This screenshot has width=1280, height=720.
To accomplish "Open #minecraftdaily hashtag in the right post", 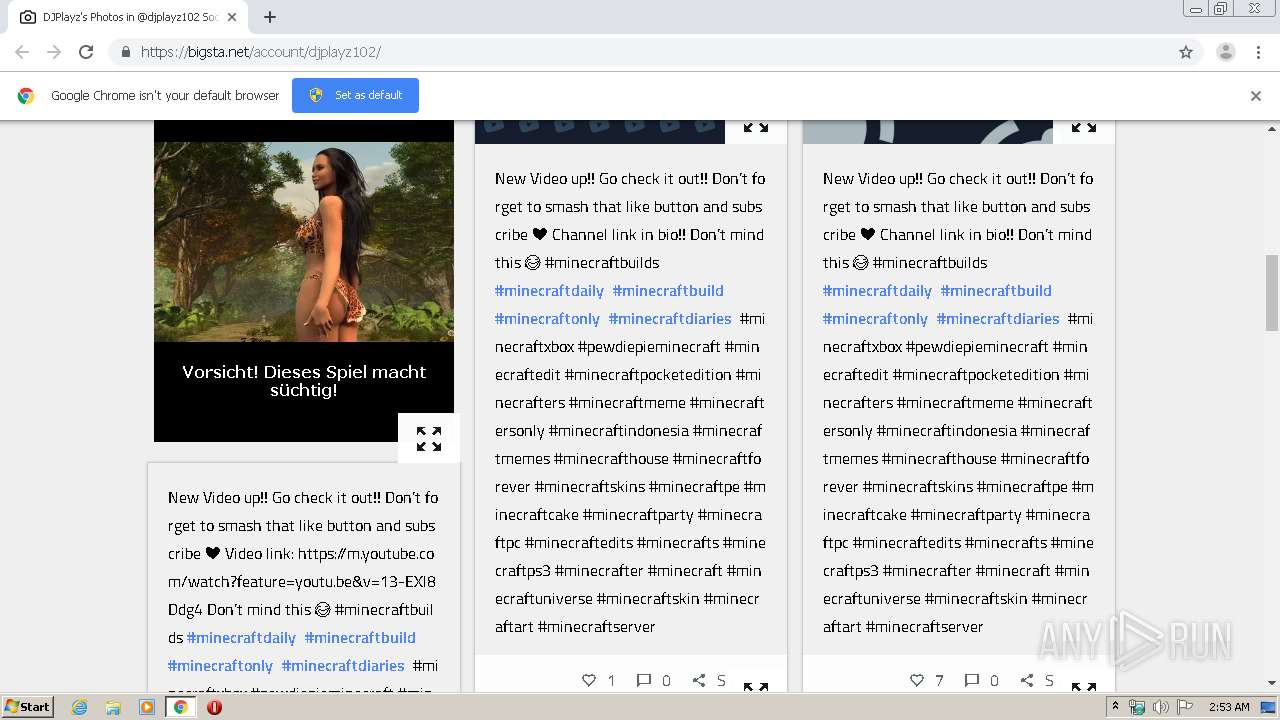I will (877, 291).
